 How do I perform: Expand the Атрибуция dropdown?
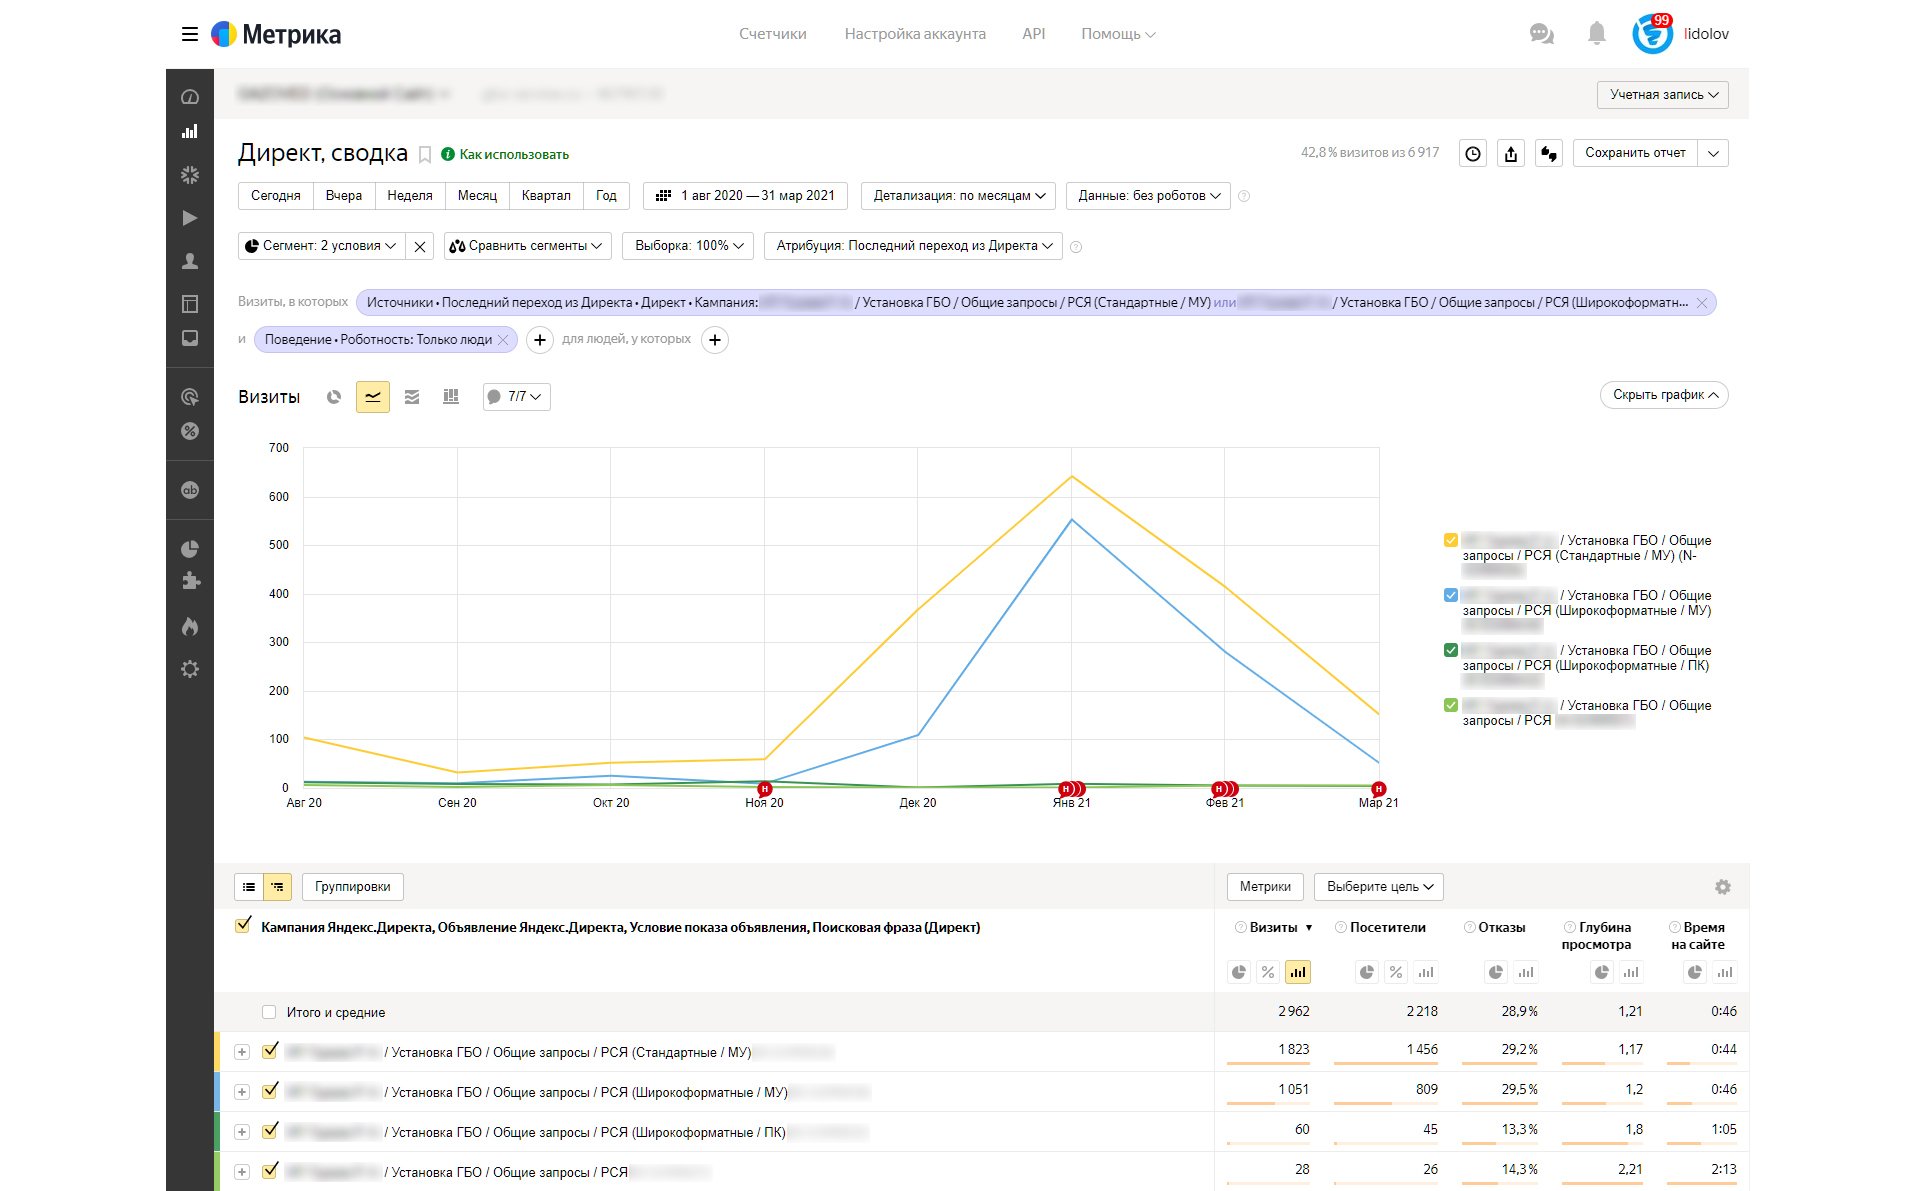point(913,246)
